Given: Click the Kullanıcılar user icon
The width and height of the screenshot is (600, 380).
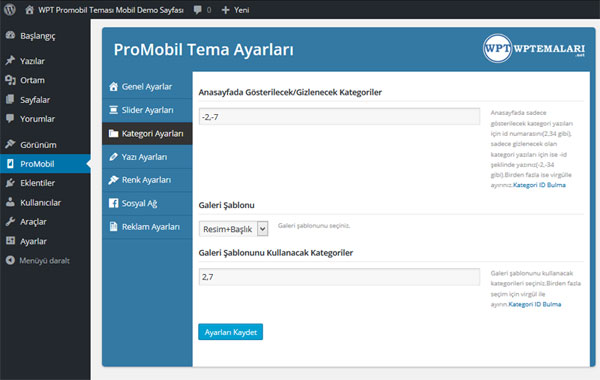Looking at the screenshot, I should (x=10, y=202).
